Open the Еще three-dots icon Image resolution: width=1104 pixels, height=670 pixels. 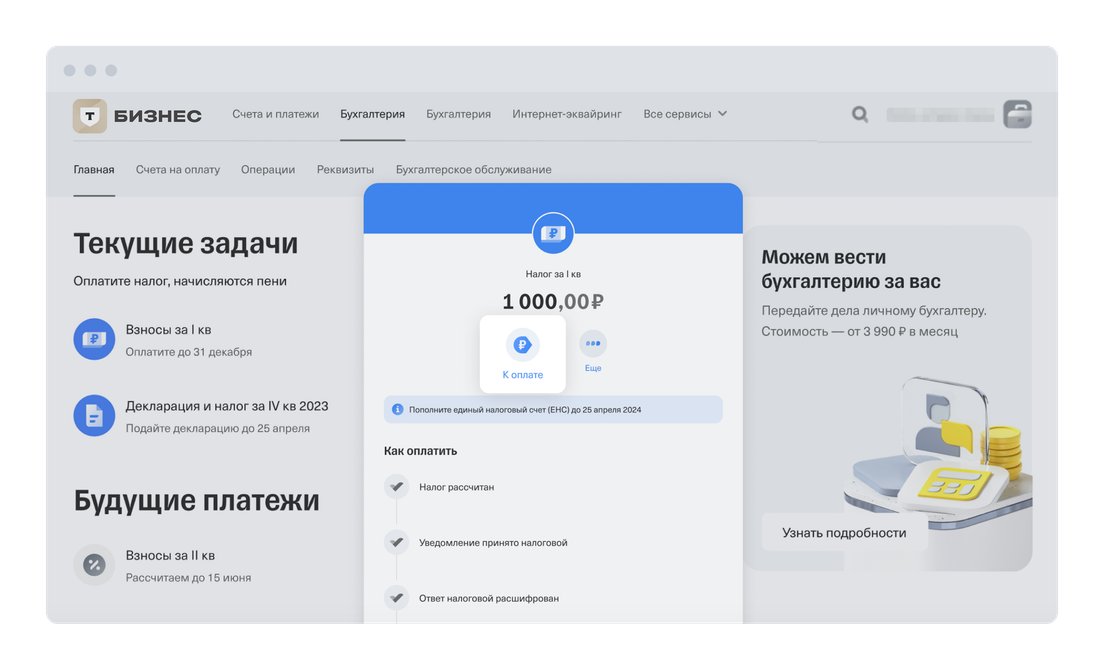pos(593,343)
